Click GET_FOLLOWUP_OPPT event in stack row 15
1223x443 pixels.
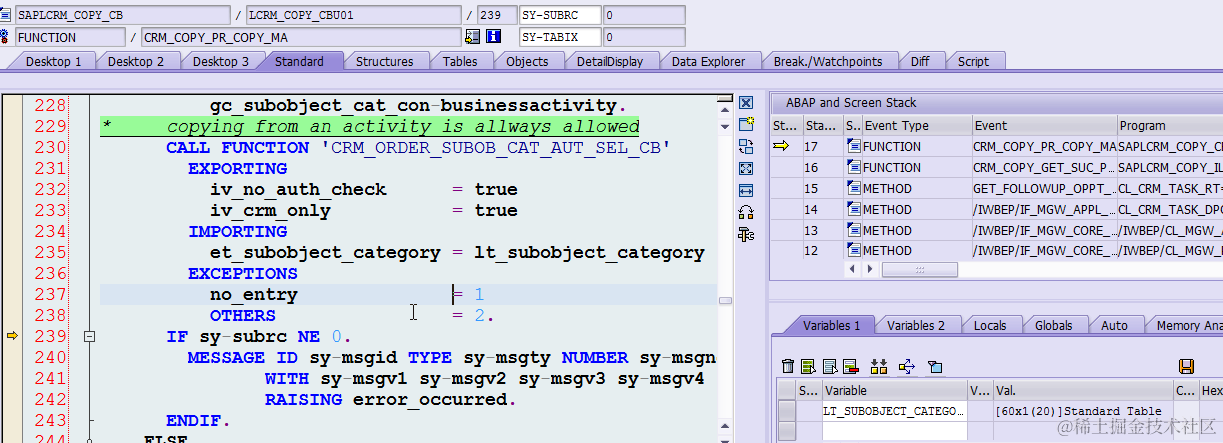pos(1044,188)
